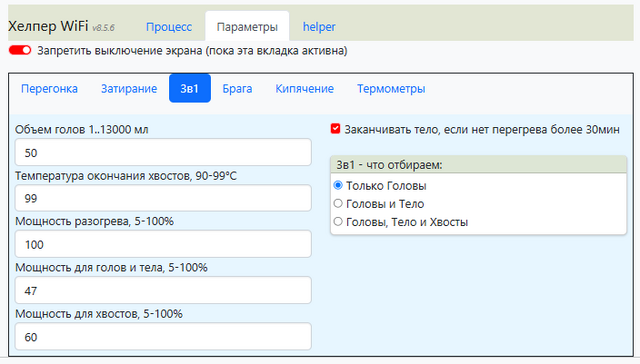The width and height of the screenshot is (640, 364).
Task: Click the Объем голов 1..13000 мл label
Action: (x=82, y=130)
